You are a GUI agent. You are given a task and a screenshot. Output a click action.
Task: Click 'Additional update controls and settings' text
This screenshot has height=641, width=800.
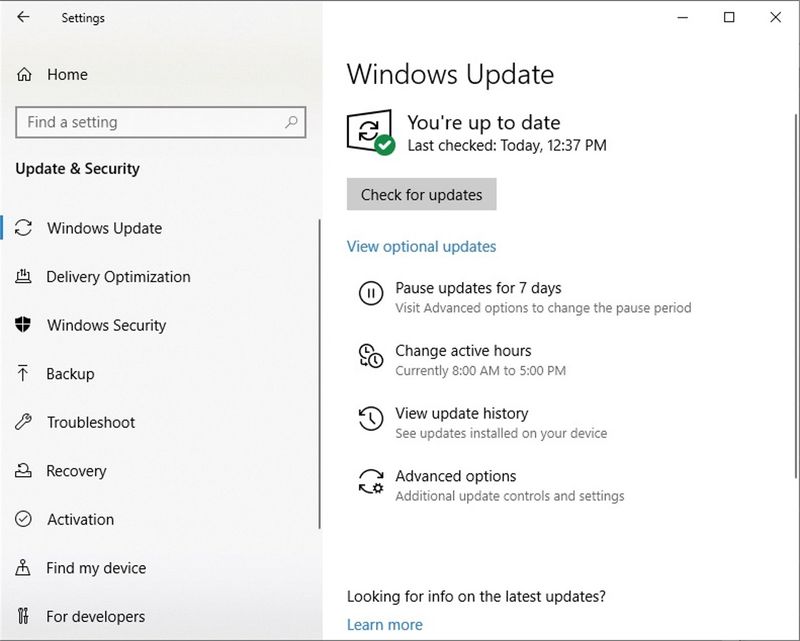tap(510, 496)
